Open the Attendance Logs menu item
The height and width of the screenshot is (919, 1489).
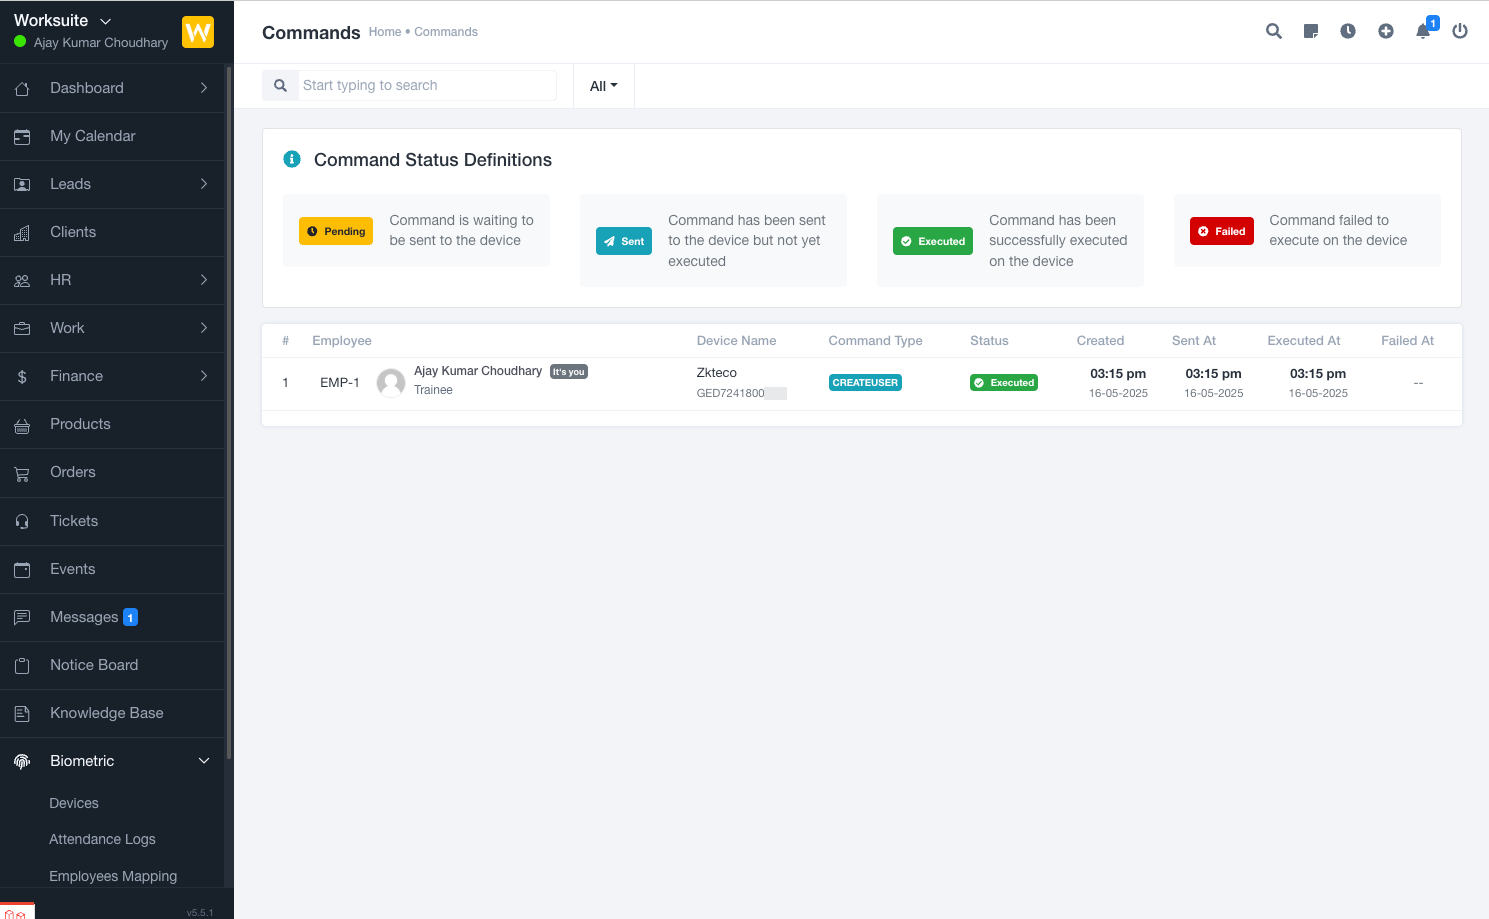[x=102, y=839]
